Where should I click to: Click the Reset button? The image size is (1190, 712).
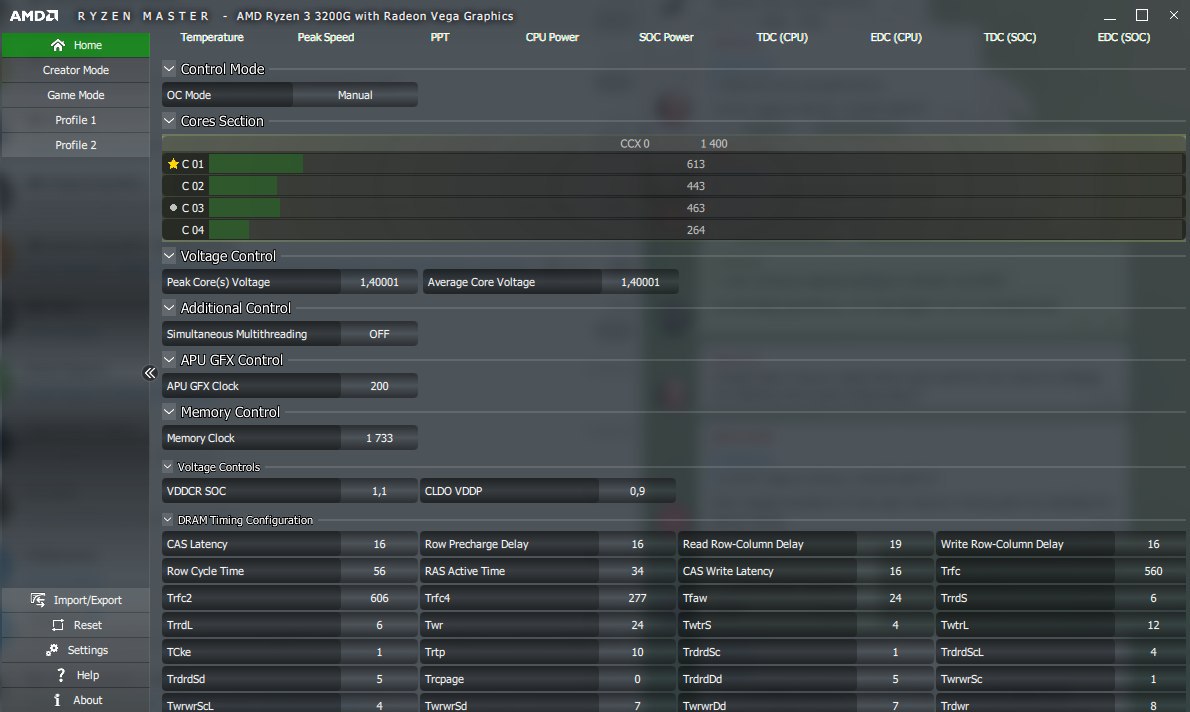pos(76,625)
